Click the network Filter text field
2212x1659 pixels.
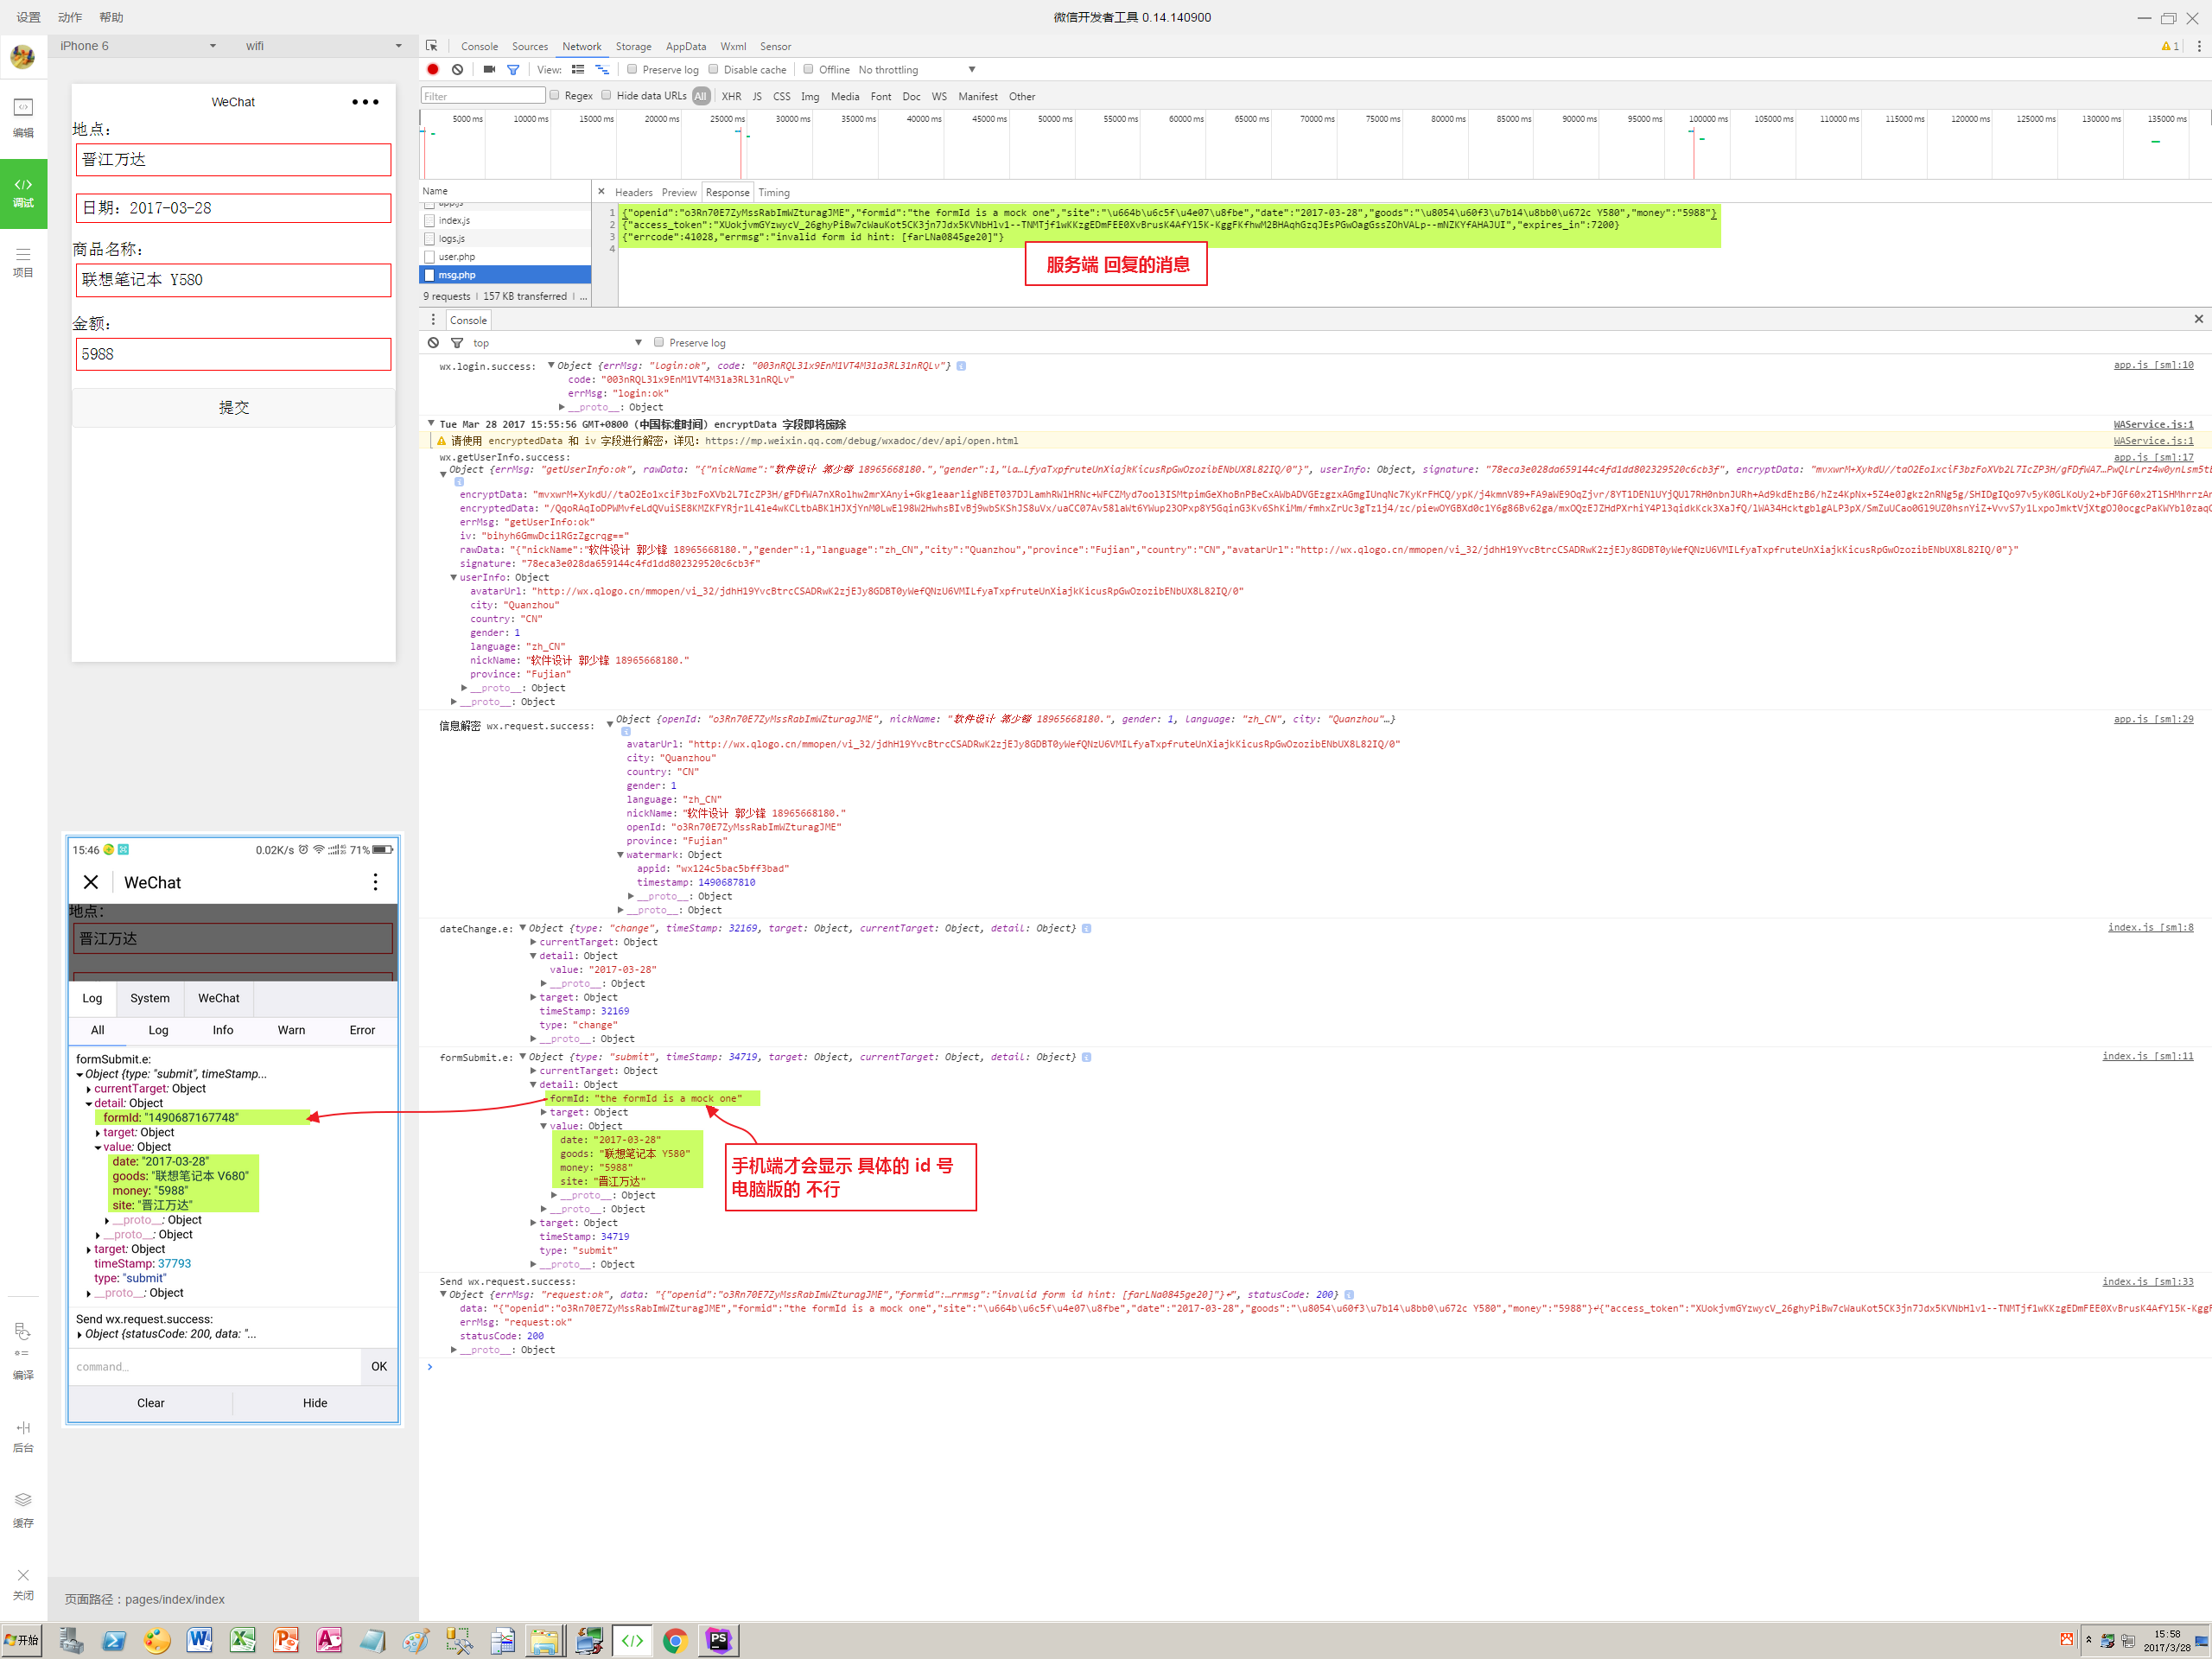(483, 95)
